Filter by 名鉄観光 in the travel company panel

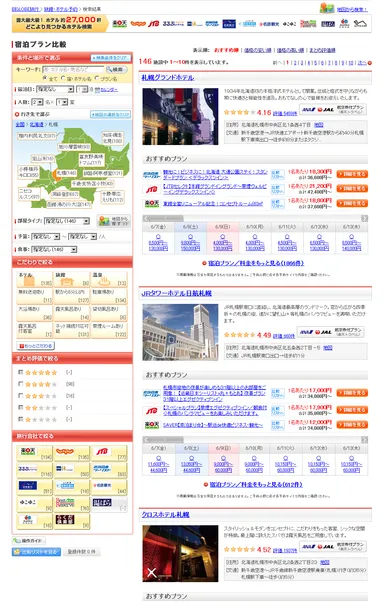pyautogui.click(x=109, y=487)
